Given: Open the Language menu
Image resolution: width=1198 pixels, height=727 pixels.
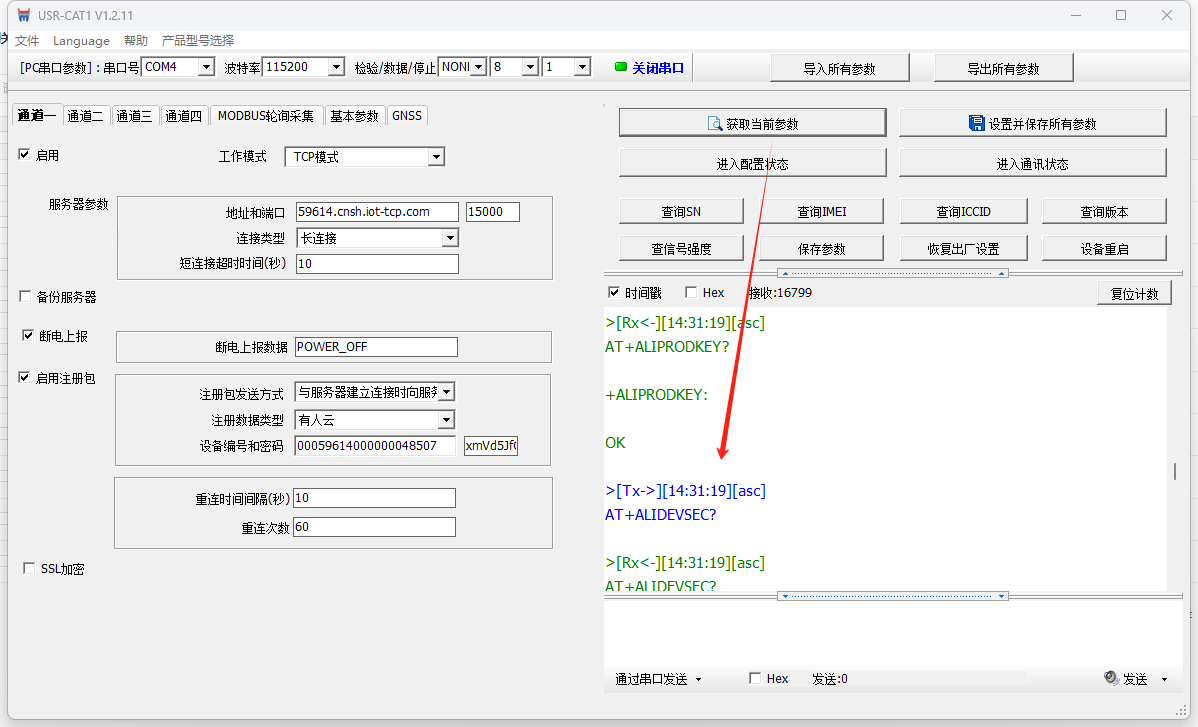Looking at the screenshot, I should 81,40.
